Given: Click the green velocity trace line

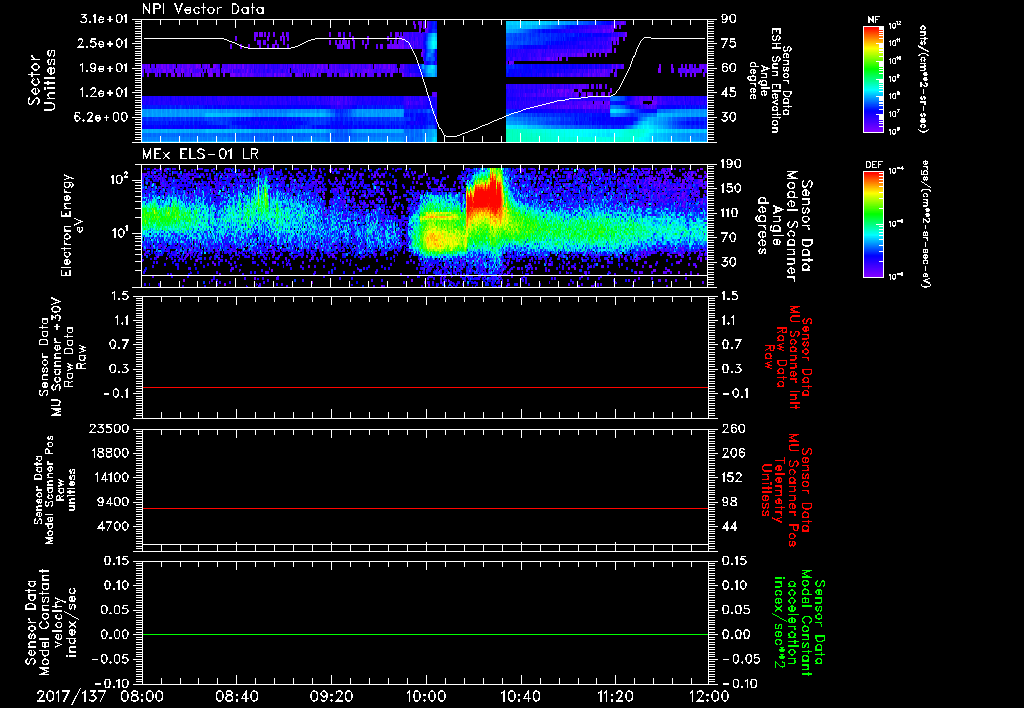Looking at the screenshot, I should point(425,634).
